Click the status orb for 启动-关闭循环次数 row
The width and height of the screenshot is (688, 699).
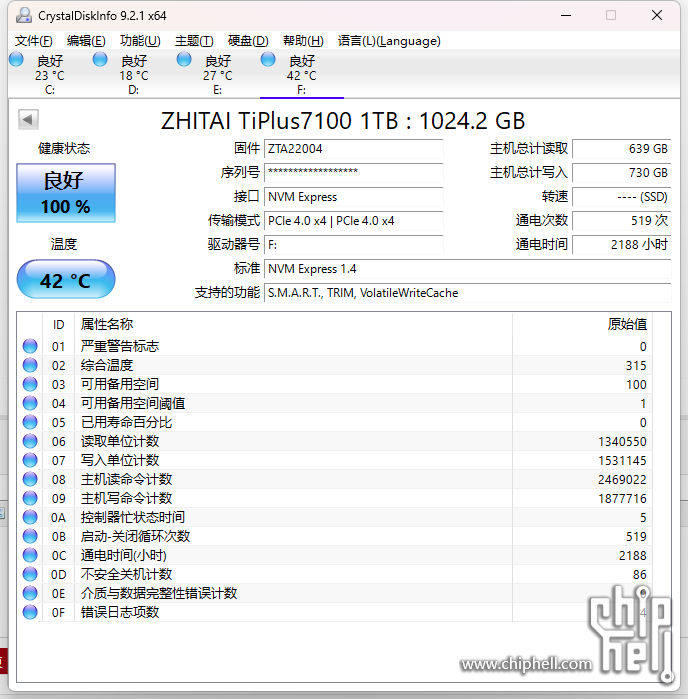point(30,536)
